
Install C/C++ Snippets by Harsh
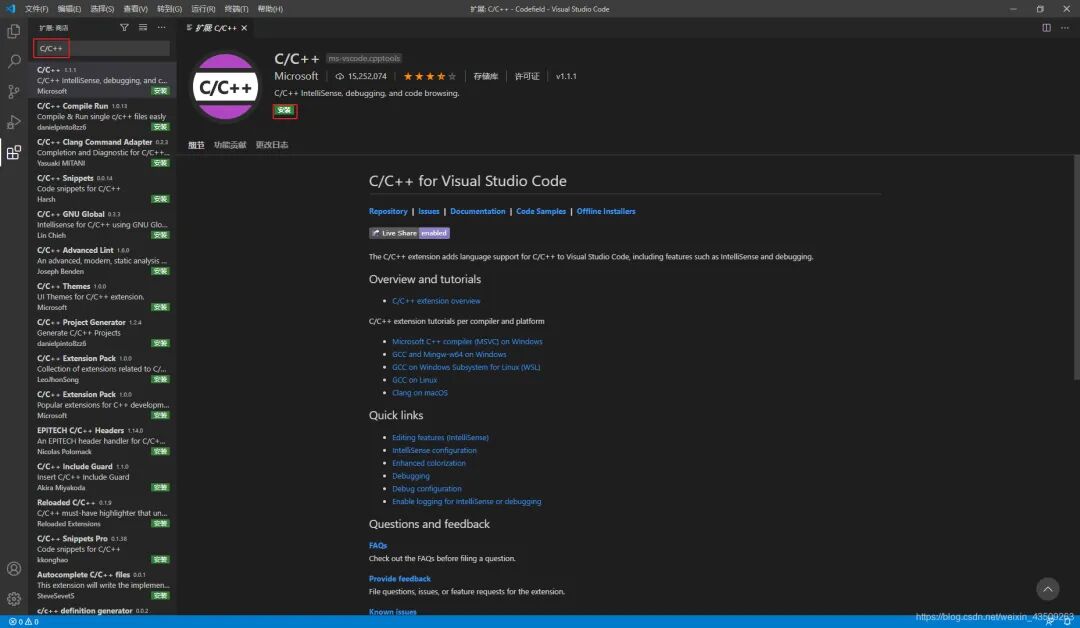click(x=160, y=200)
